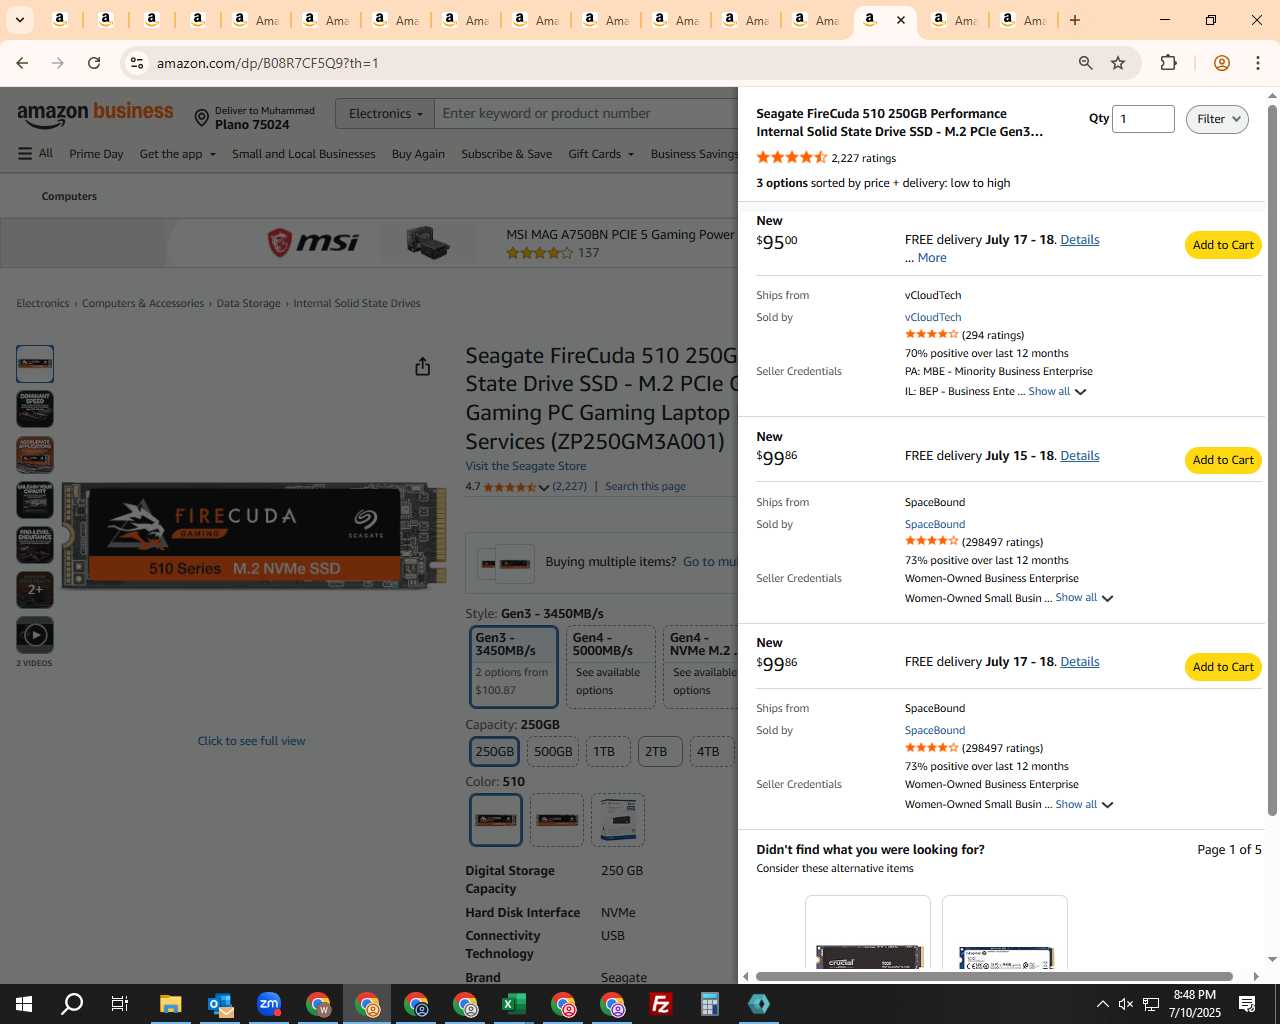Select 500GB capacity option
1280x1024 pixels.
553,752
